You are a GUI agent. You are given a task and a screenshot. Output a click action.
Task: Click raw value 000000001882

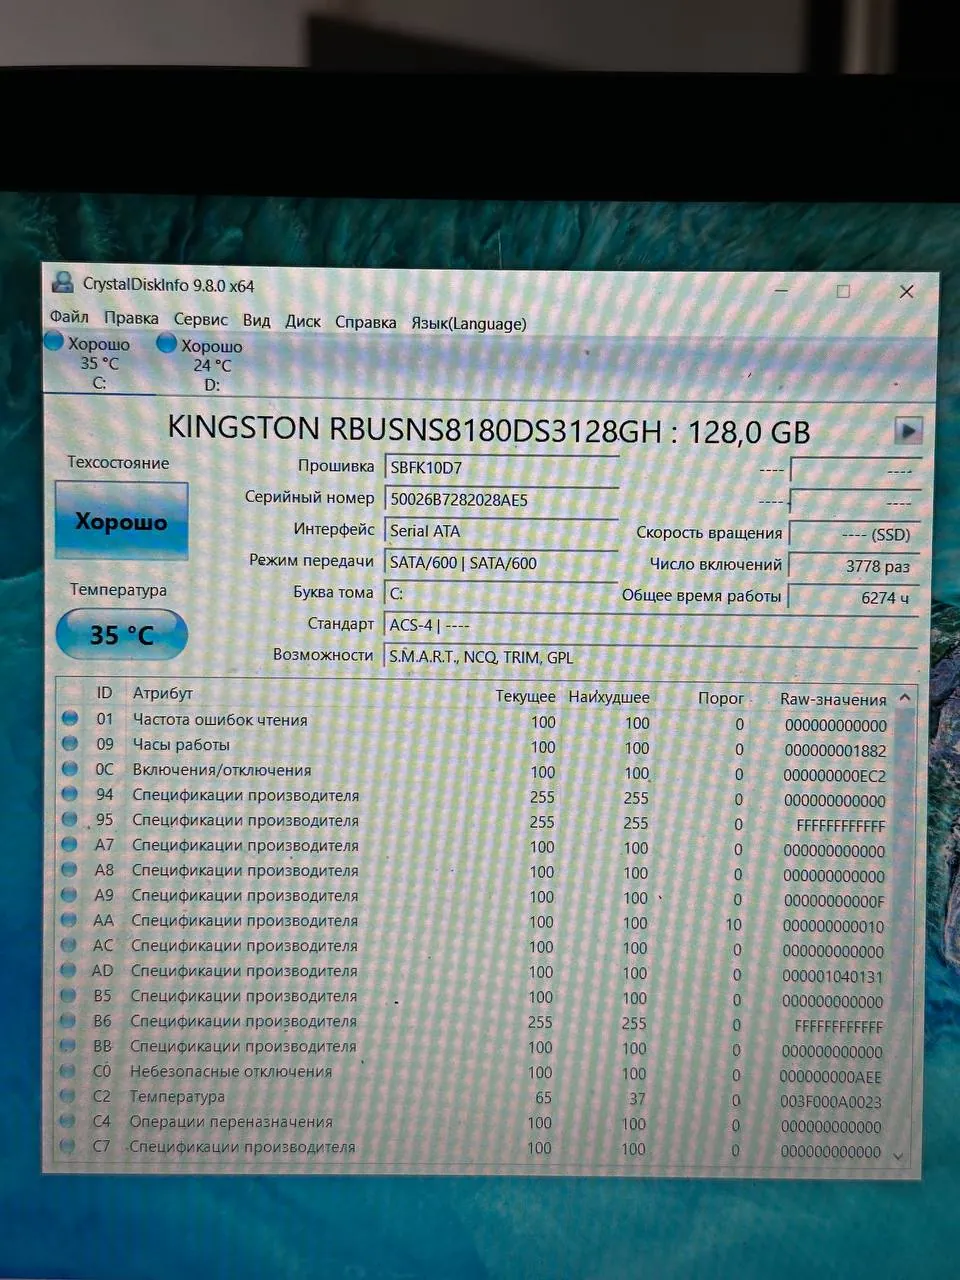pos(835,750)
